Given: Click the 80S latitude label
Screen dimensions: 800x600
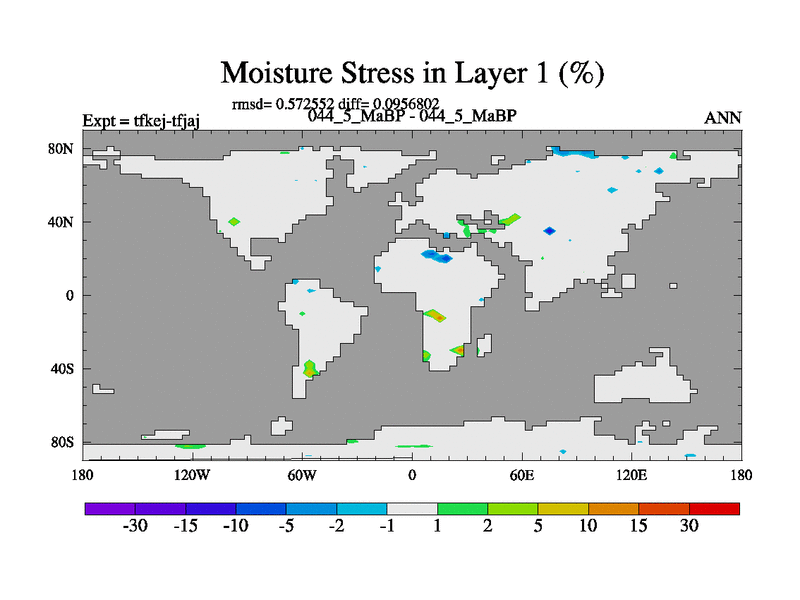Looking at the screenshot, I should tap(62, 442).
